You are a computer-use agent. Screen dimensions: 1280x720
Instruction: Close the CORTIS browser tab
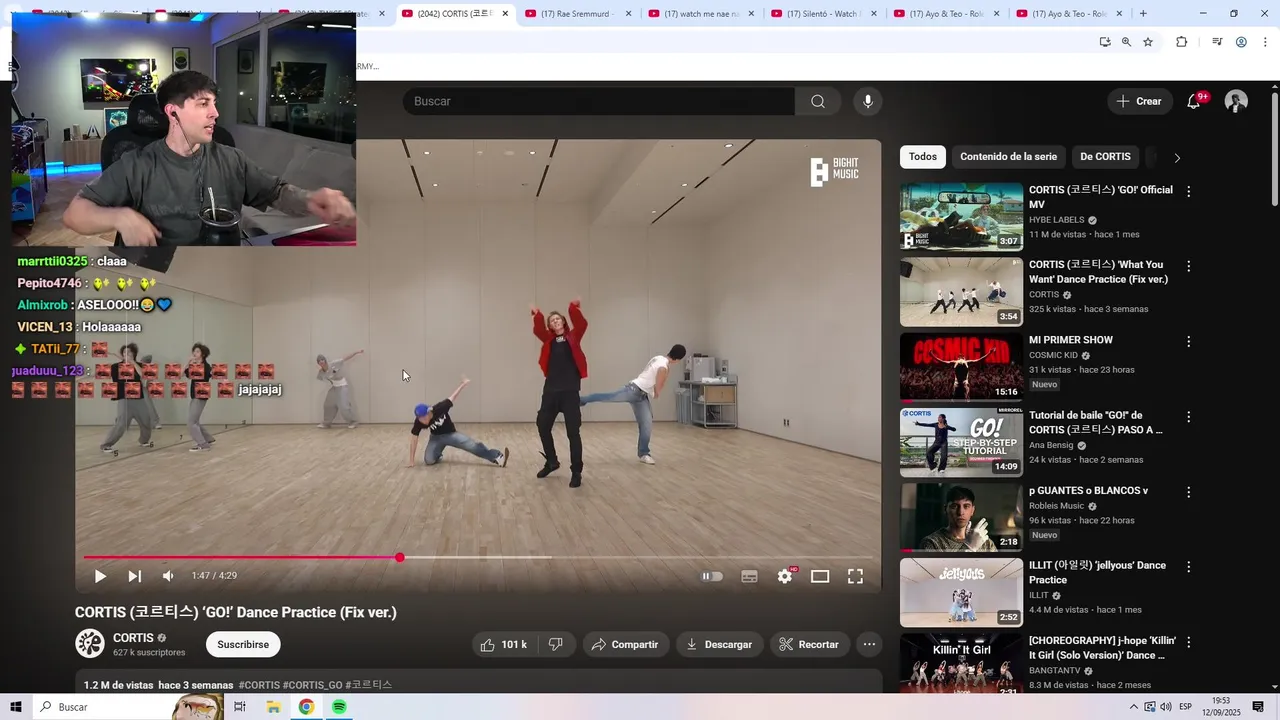point(505,14)
